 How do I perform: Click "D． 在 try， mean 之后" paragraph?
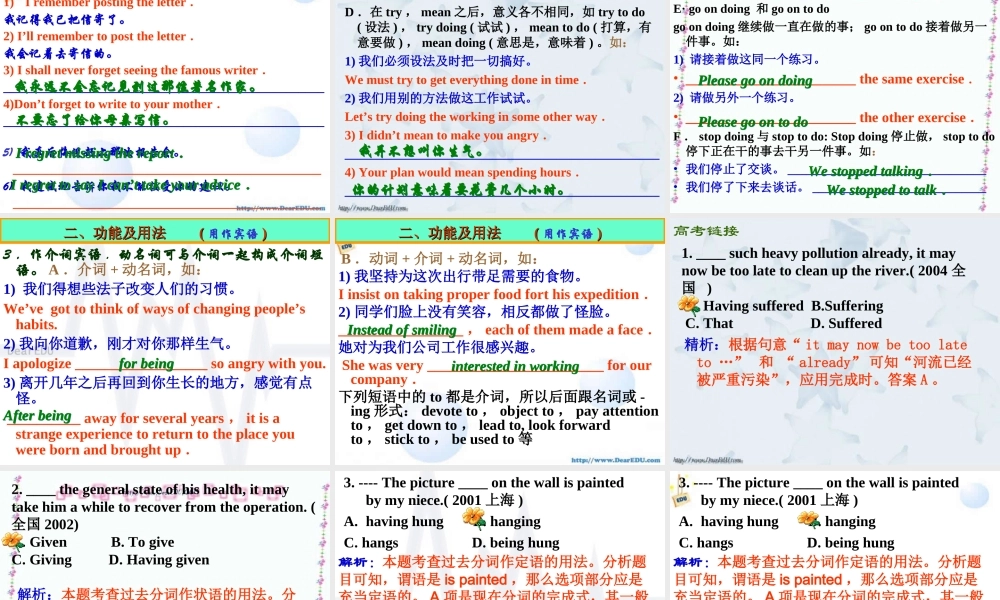click(498, 27)
